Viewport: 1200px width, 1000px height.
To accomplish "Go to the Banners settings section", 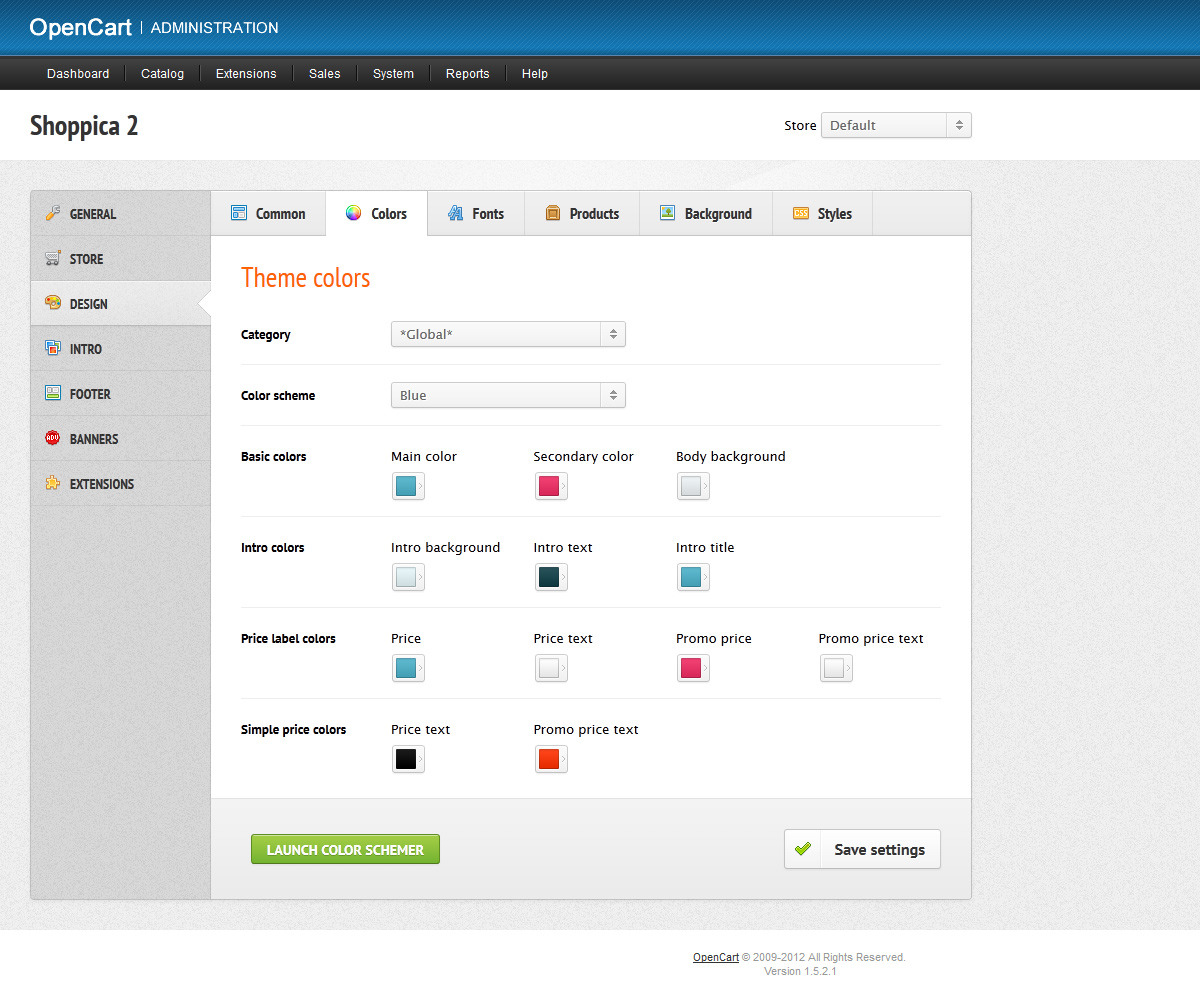I will [121, 439].
